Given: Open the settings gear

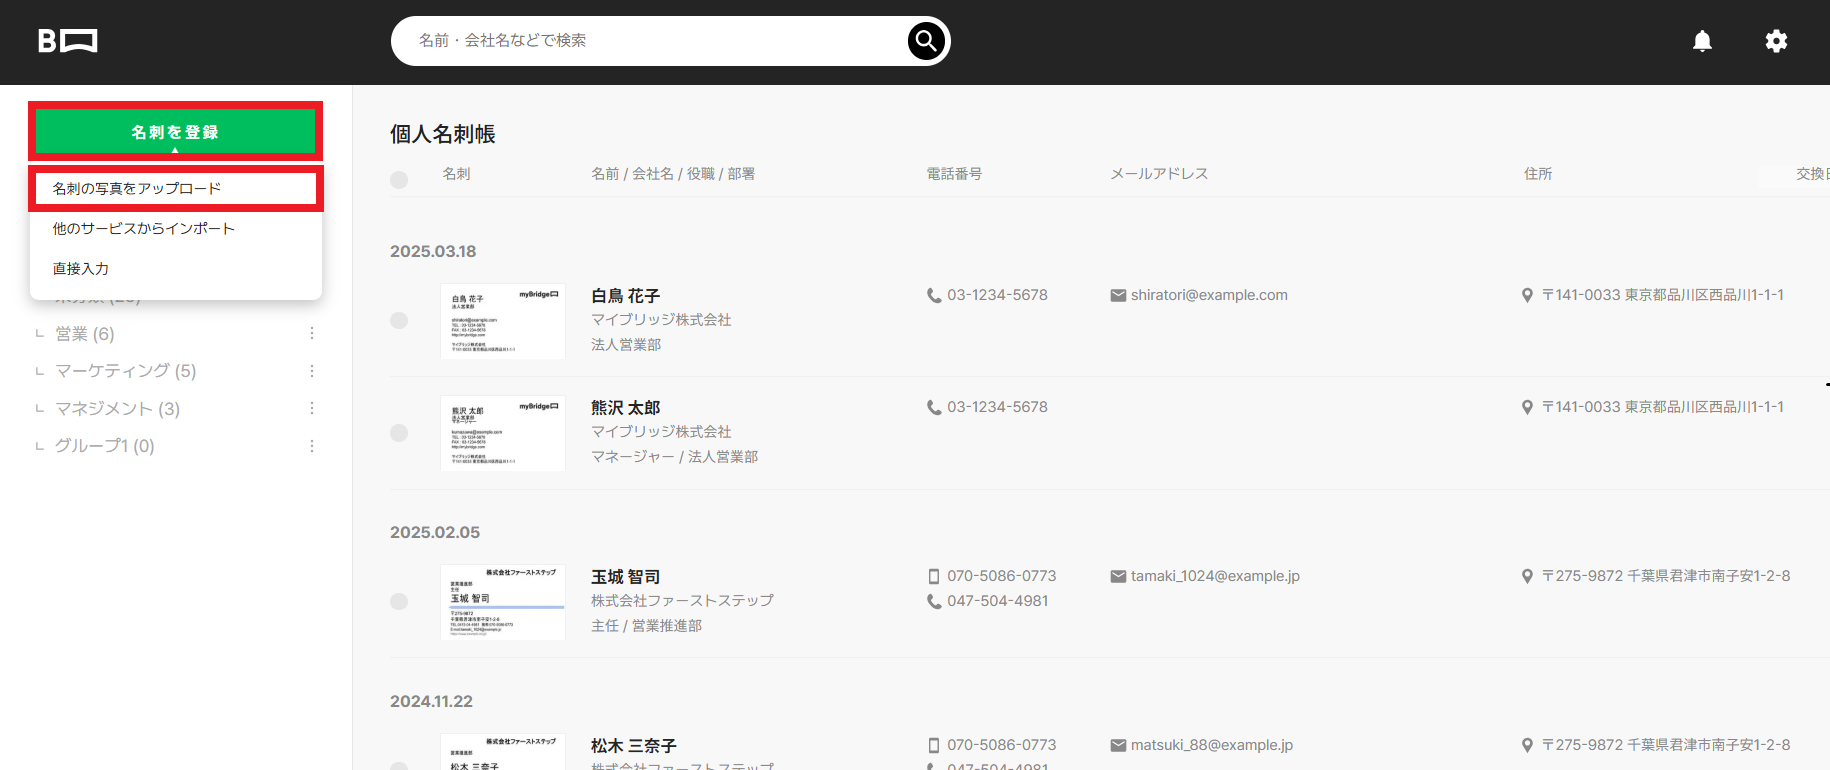Looking at the screenshot, I should tap(1776, 41).
